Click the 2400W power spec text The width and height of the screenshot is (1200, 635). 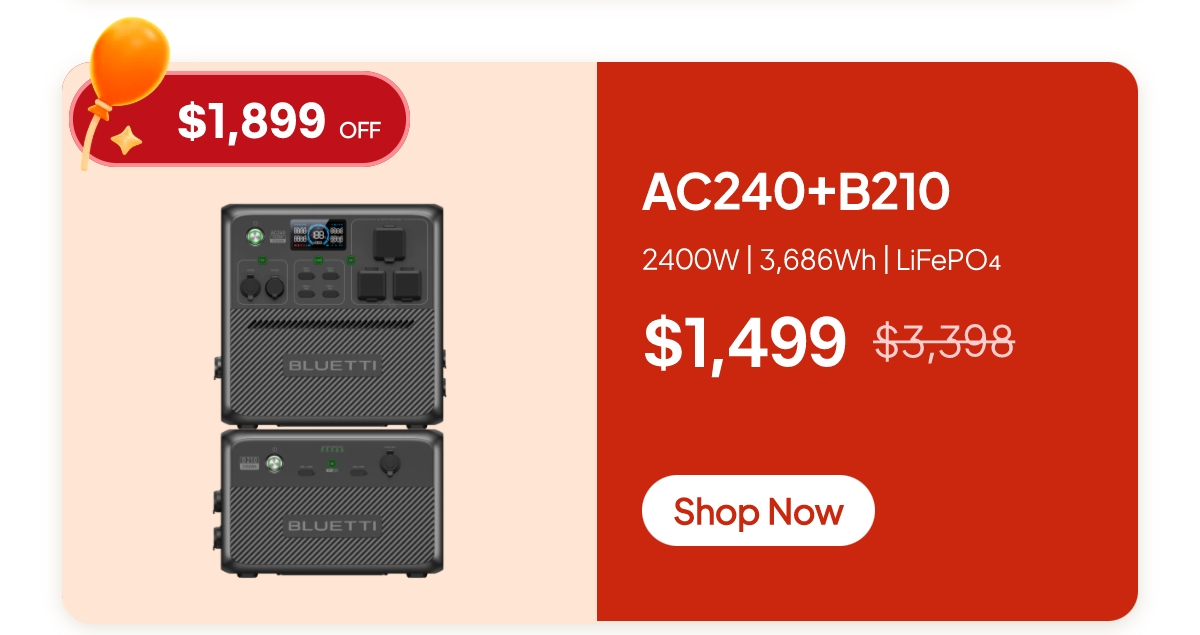tap(690, 261)
